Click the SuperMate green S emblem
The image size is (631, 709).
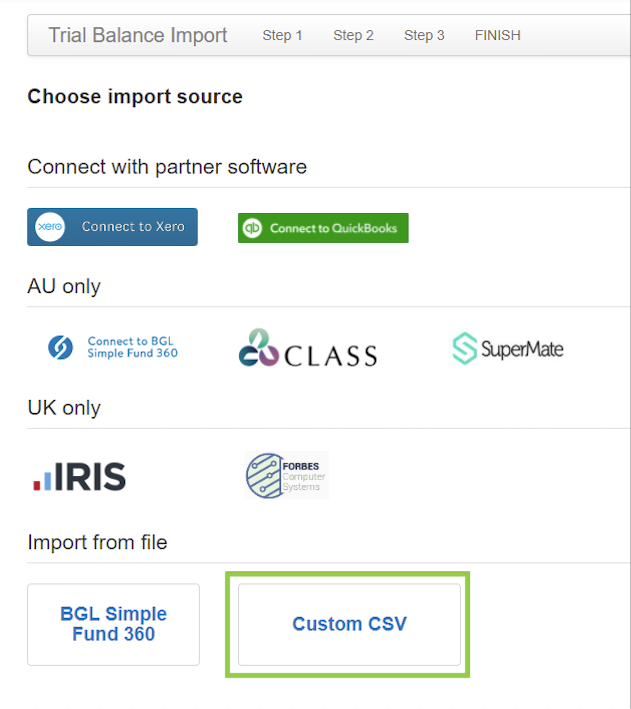tap(465, 349)
